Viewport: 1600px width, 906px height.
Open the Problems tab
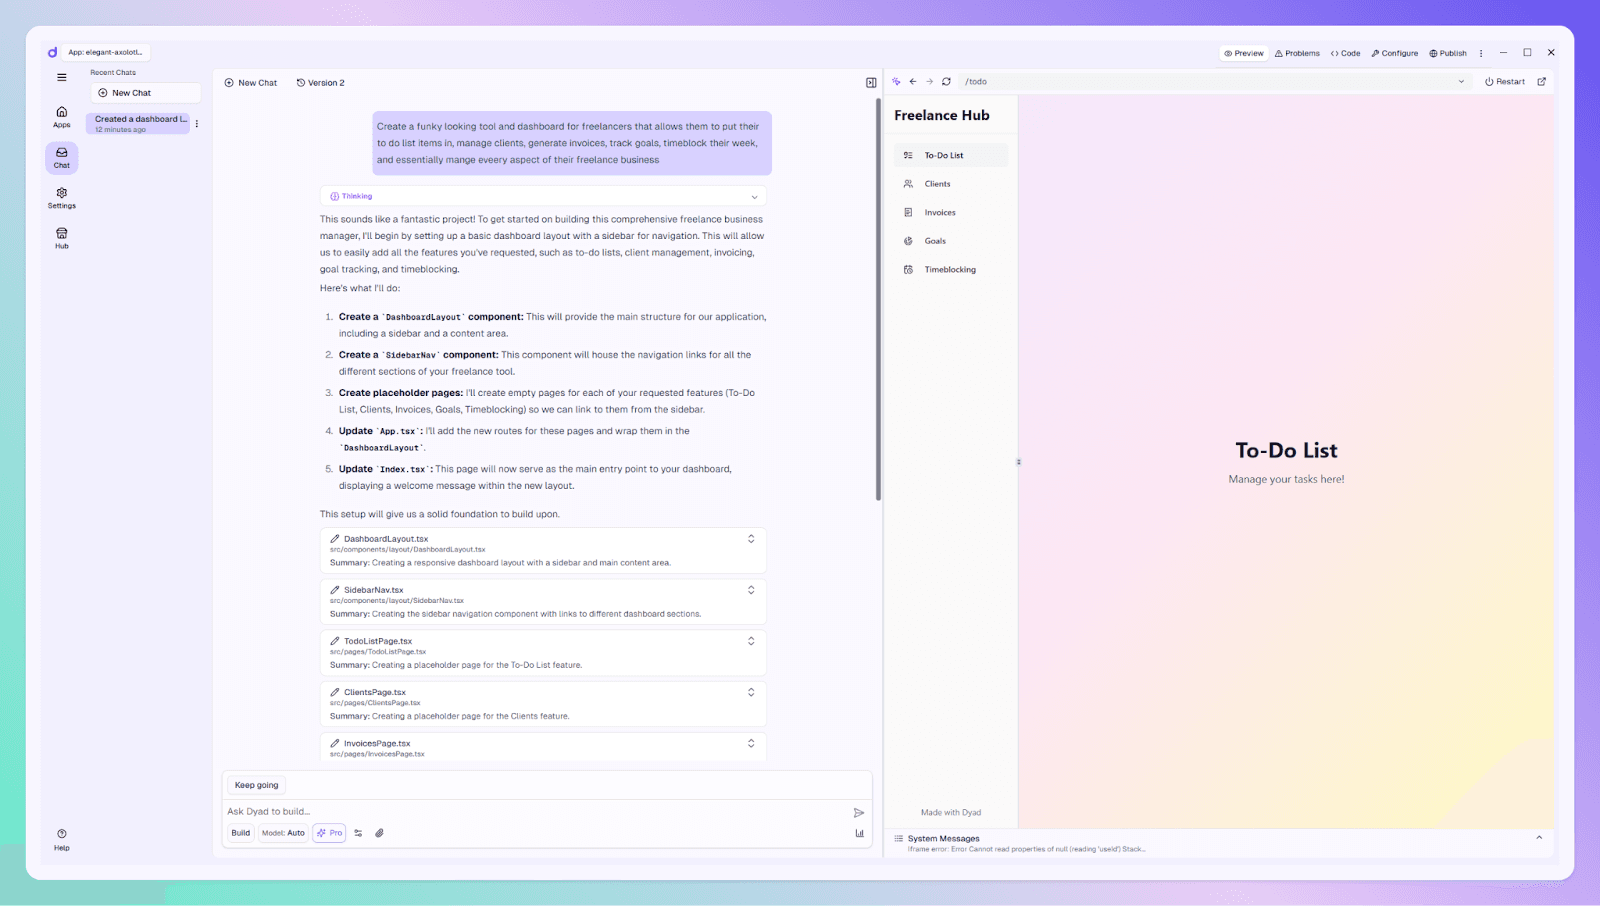[x=1297, y=53]
